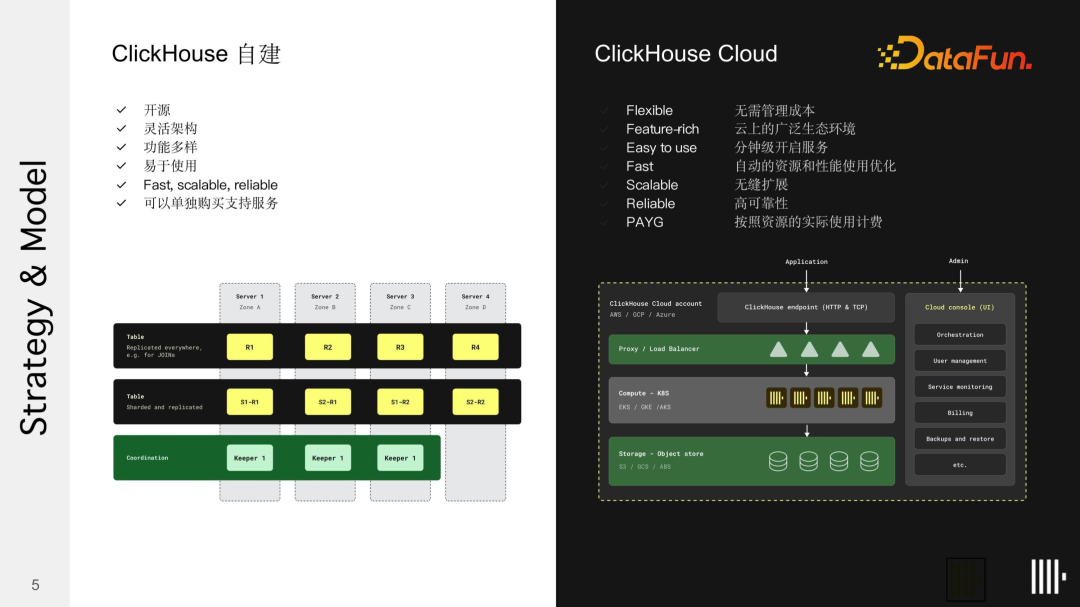Viewport: 1080px width, 607px height.
Task: Select the yellow R1 replica block
Action: [250, 347]
